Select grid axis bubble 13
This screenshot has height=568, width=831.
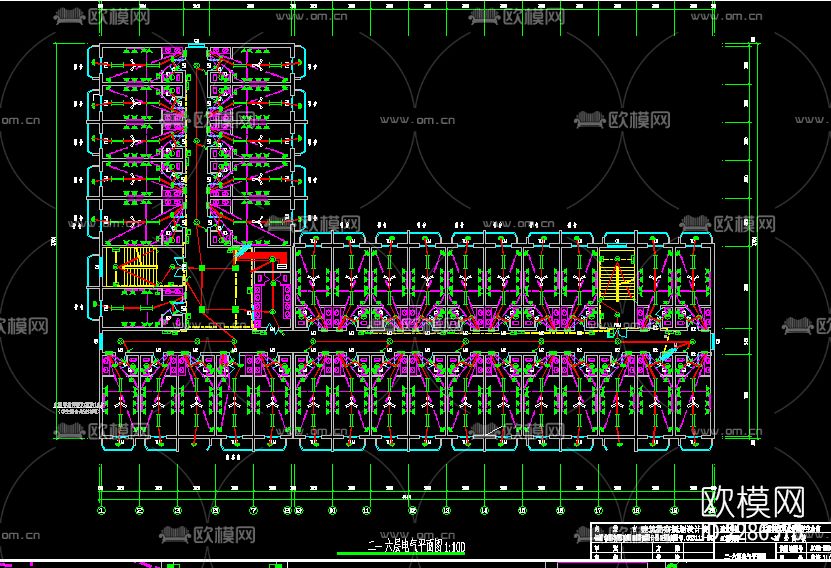tap(446, 510)
